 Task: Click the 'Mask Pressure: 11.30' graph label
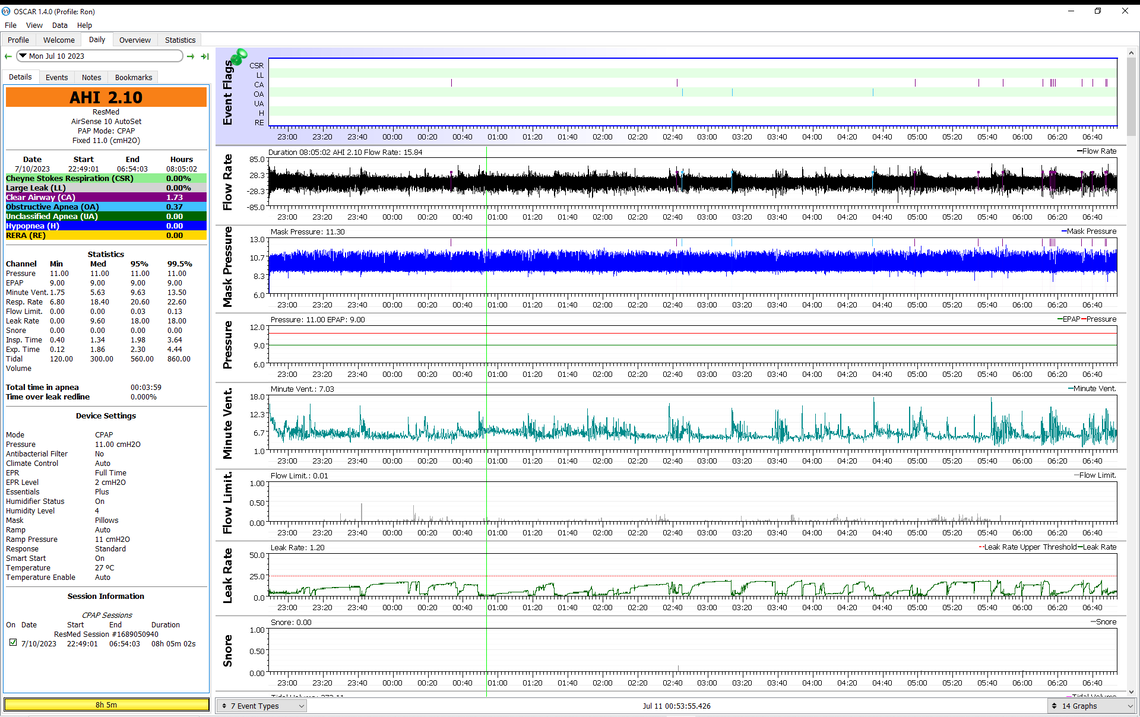[308, 232]
